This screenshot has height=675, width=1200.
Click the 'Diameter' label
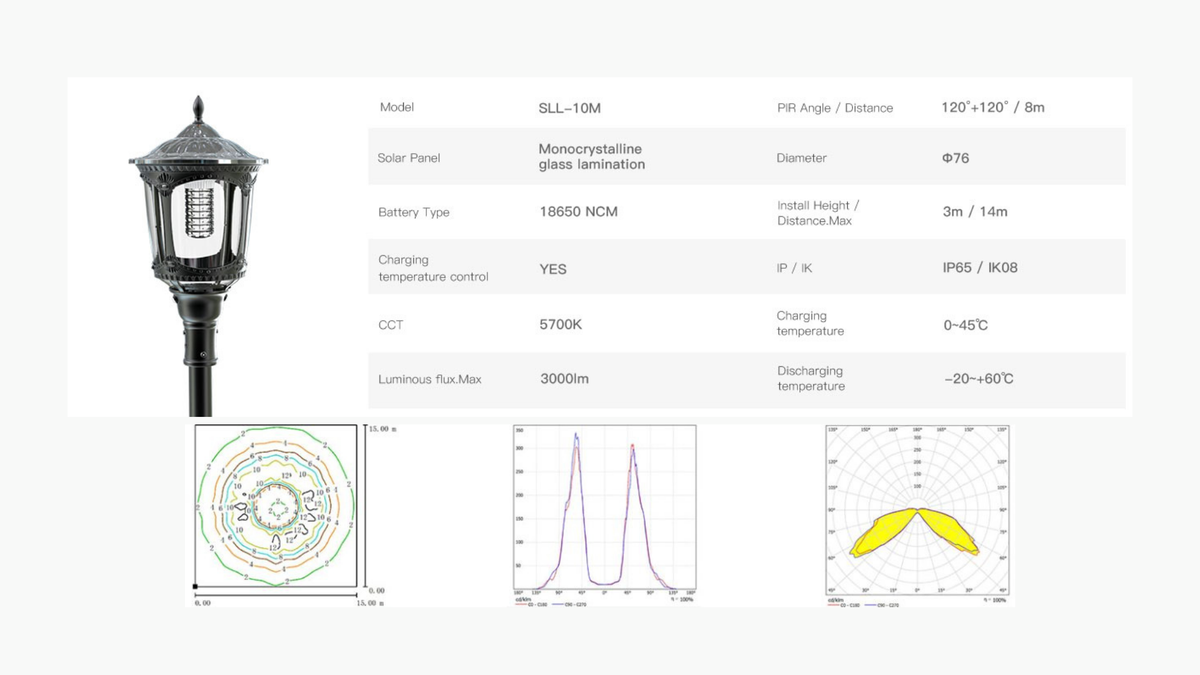pos(802,158)
